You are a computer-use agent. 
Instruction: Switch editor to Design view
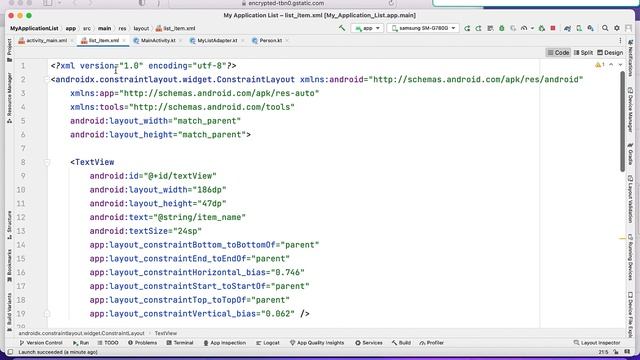(x=610, y=53)
